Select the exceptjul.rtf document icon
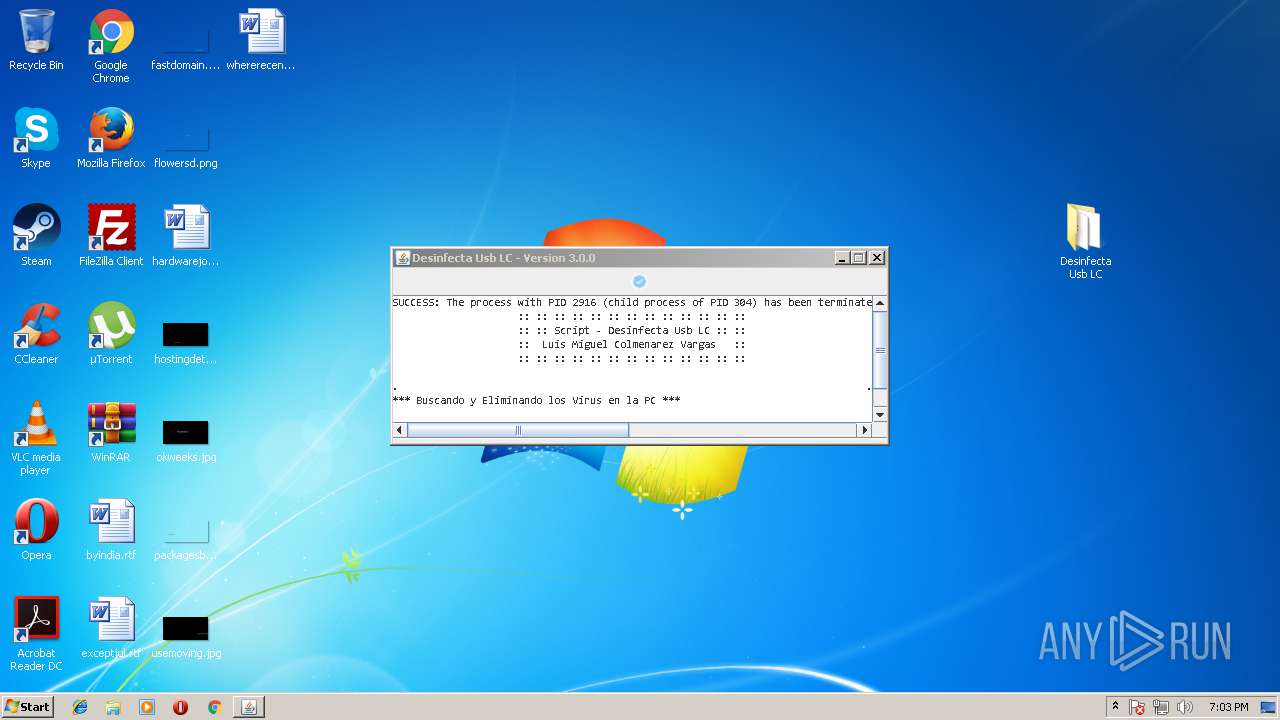Image resolution: width=1280 pixels, height=720 pixels. click(x=111, y=629)
